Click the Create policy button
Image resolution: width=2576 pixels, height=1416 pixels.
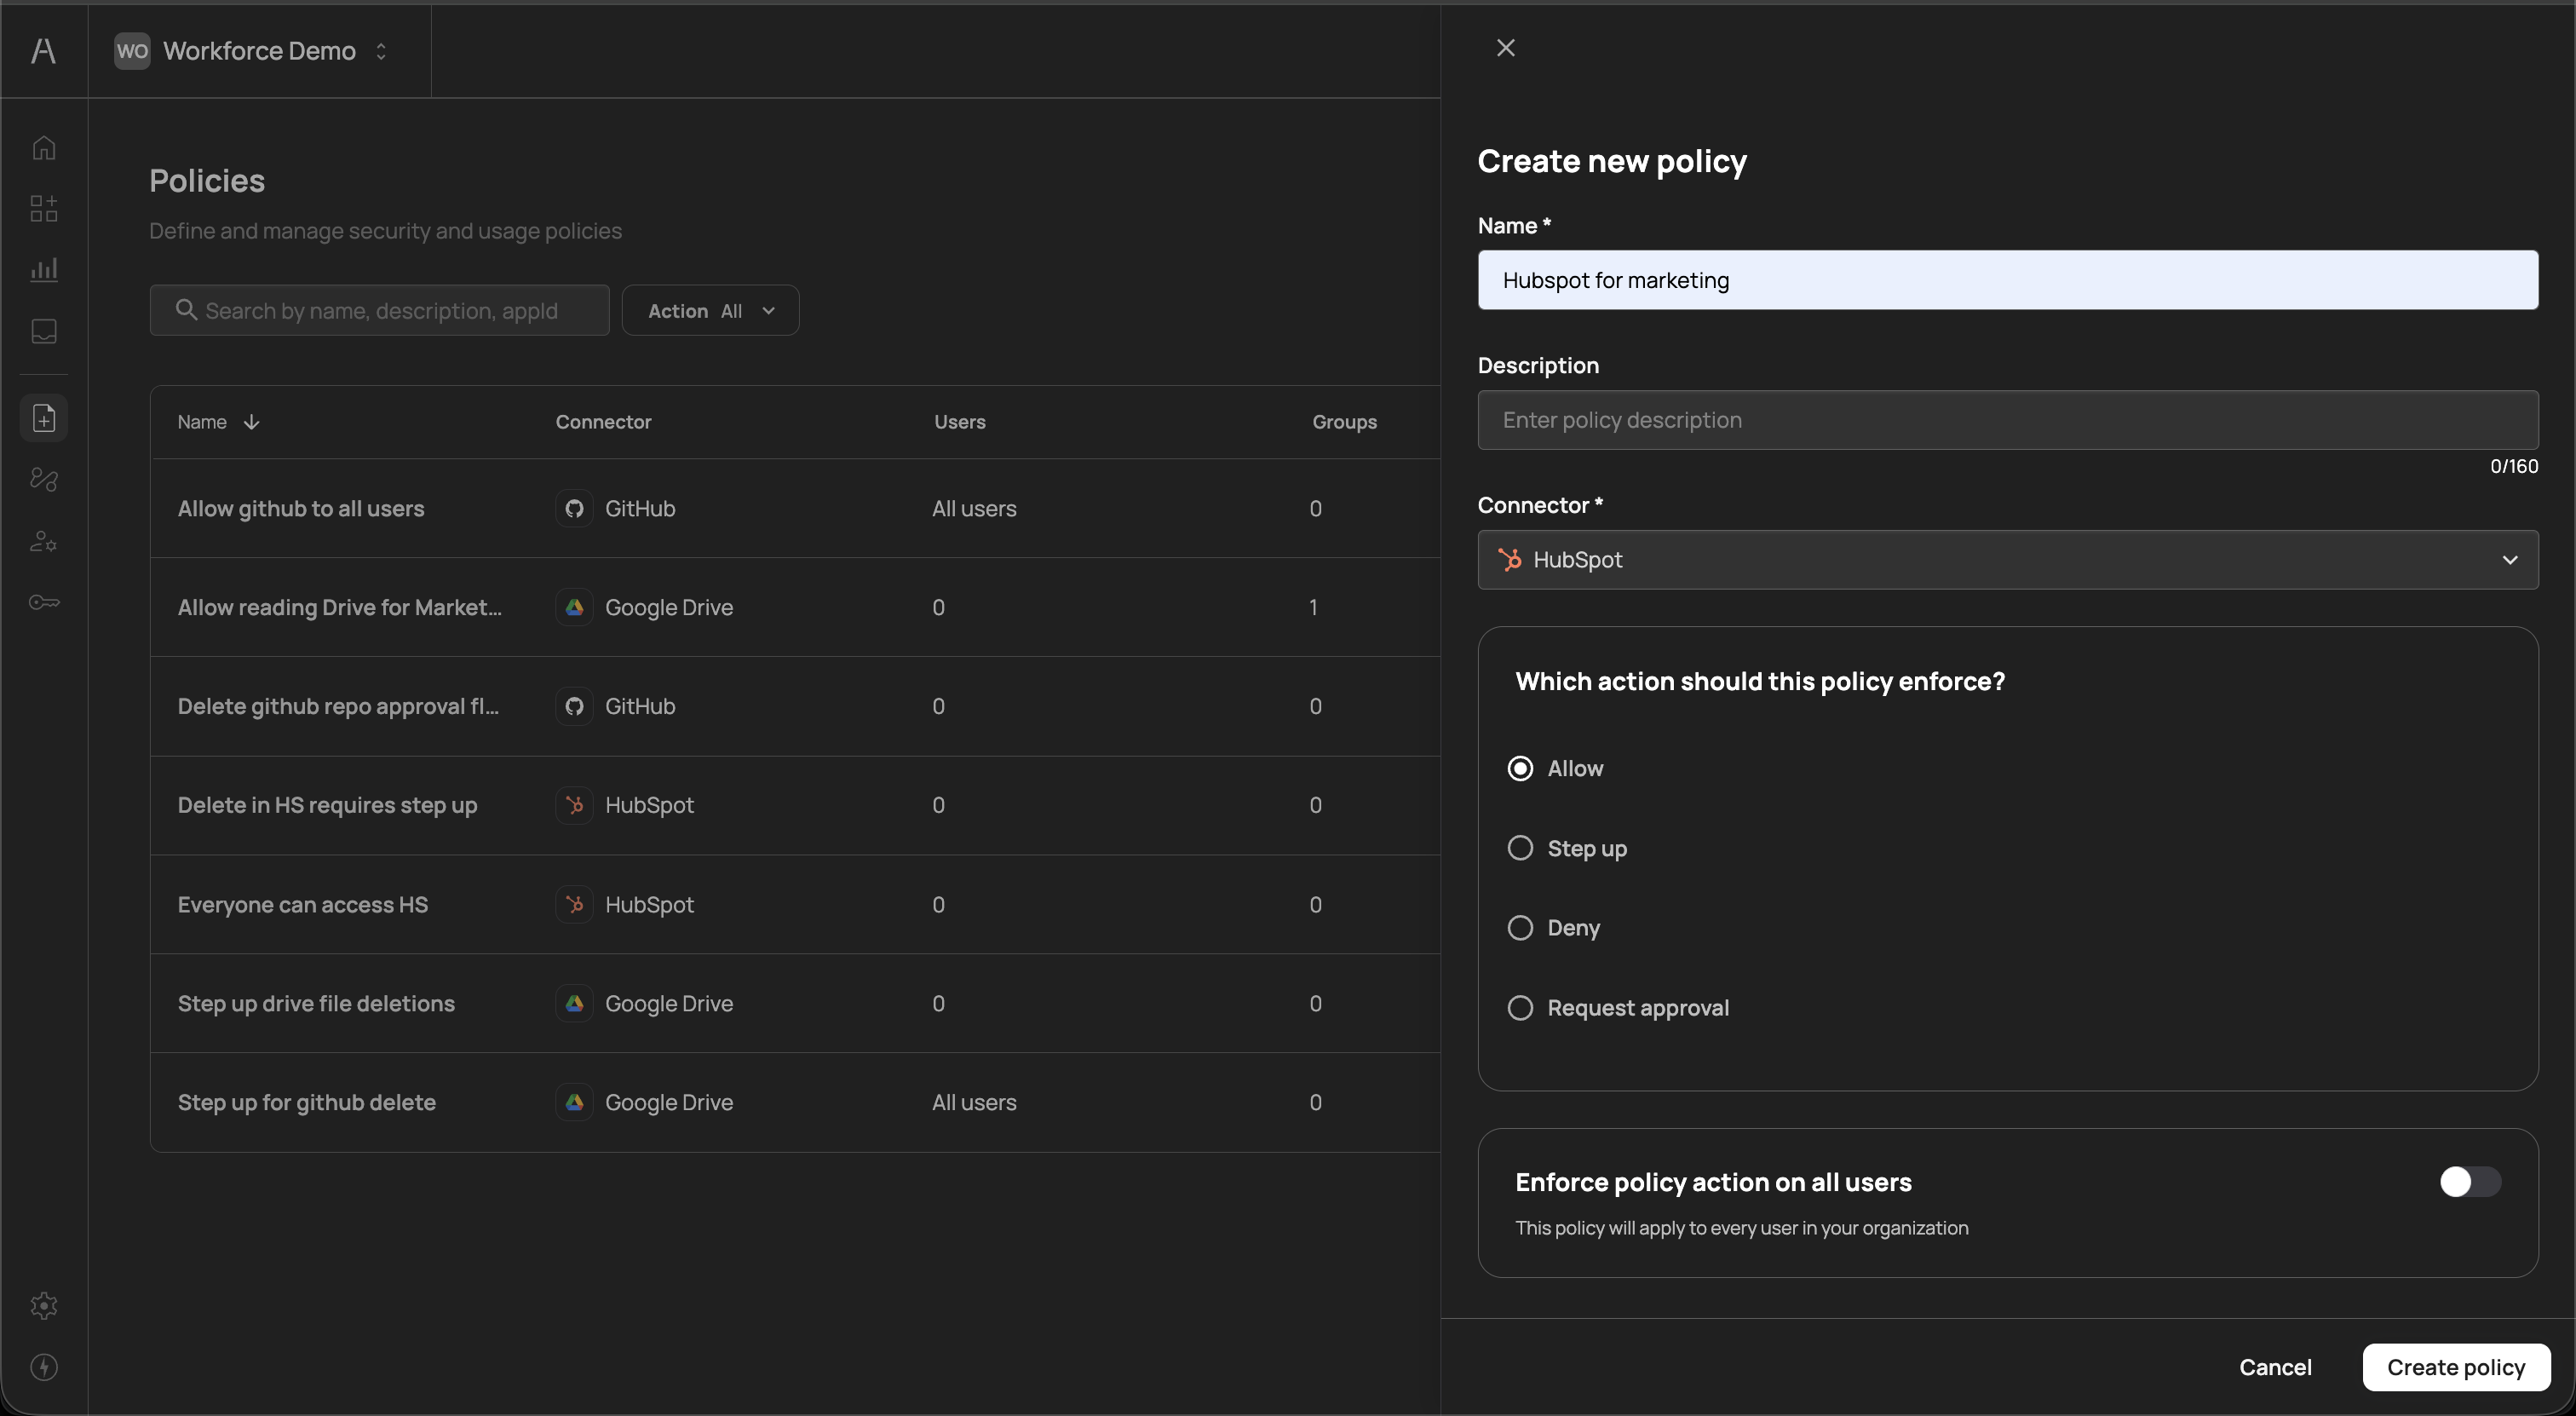[x=2455, y=1367]
